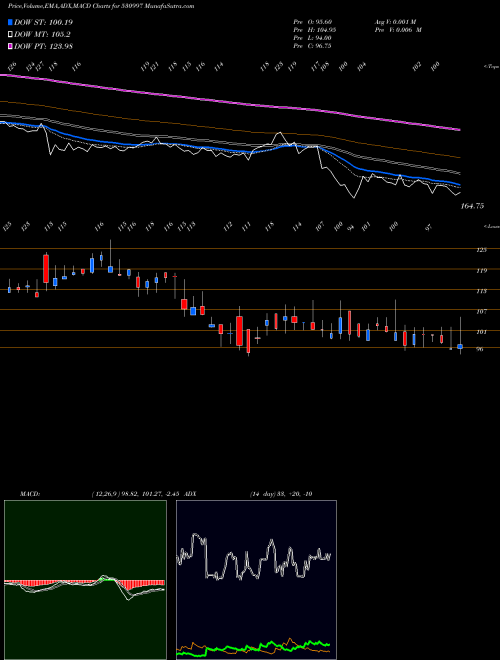This screenshot has height=660, width=500.
Task: Open the dark blue ADX chart panel
Action: pos(256,580)
